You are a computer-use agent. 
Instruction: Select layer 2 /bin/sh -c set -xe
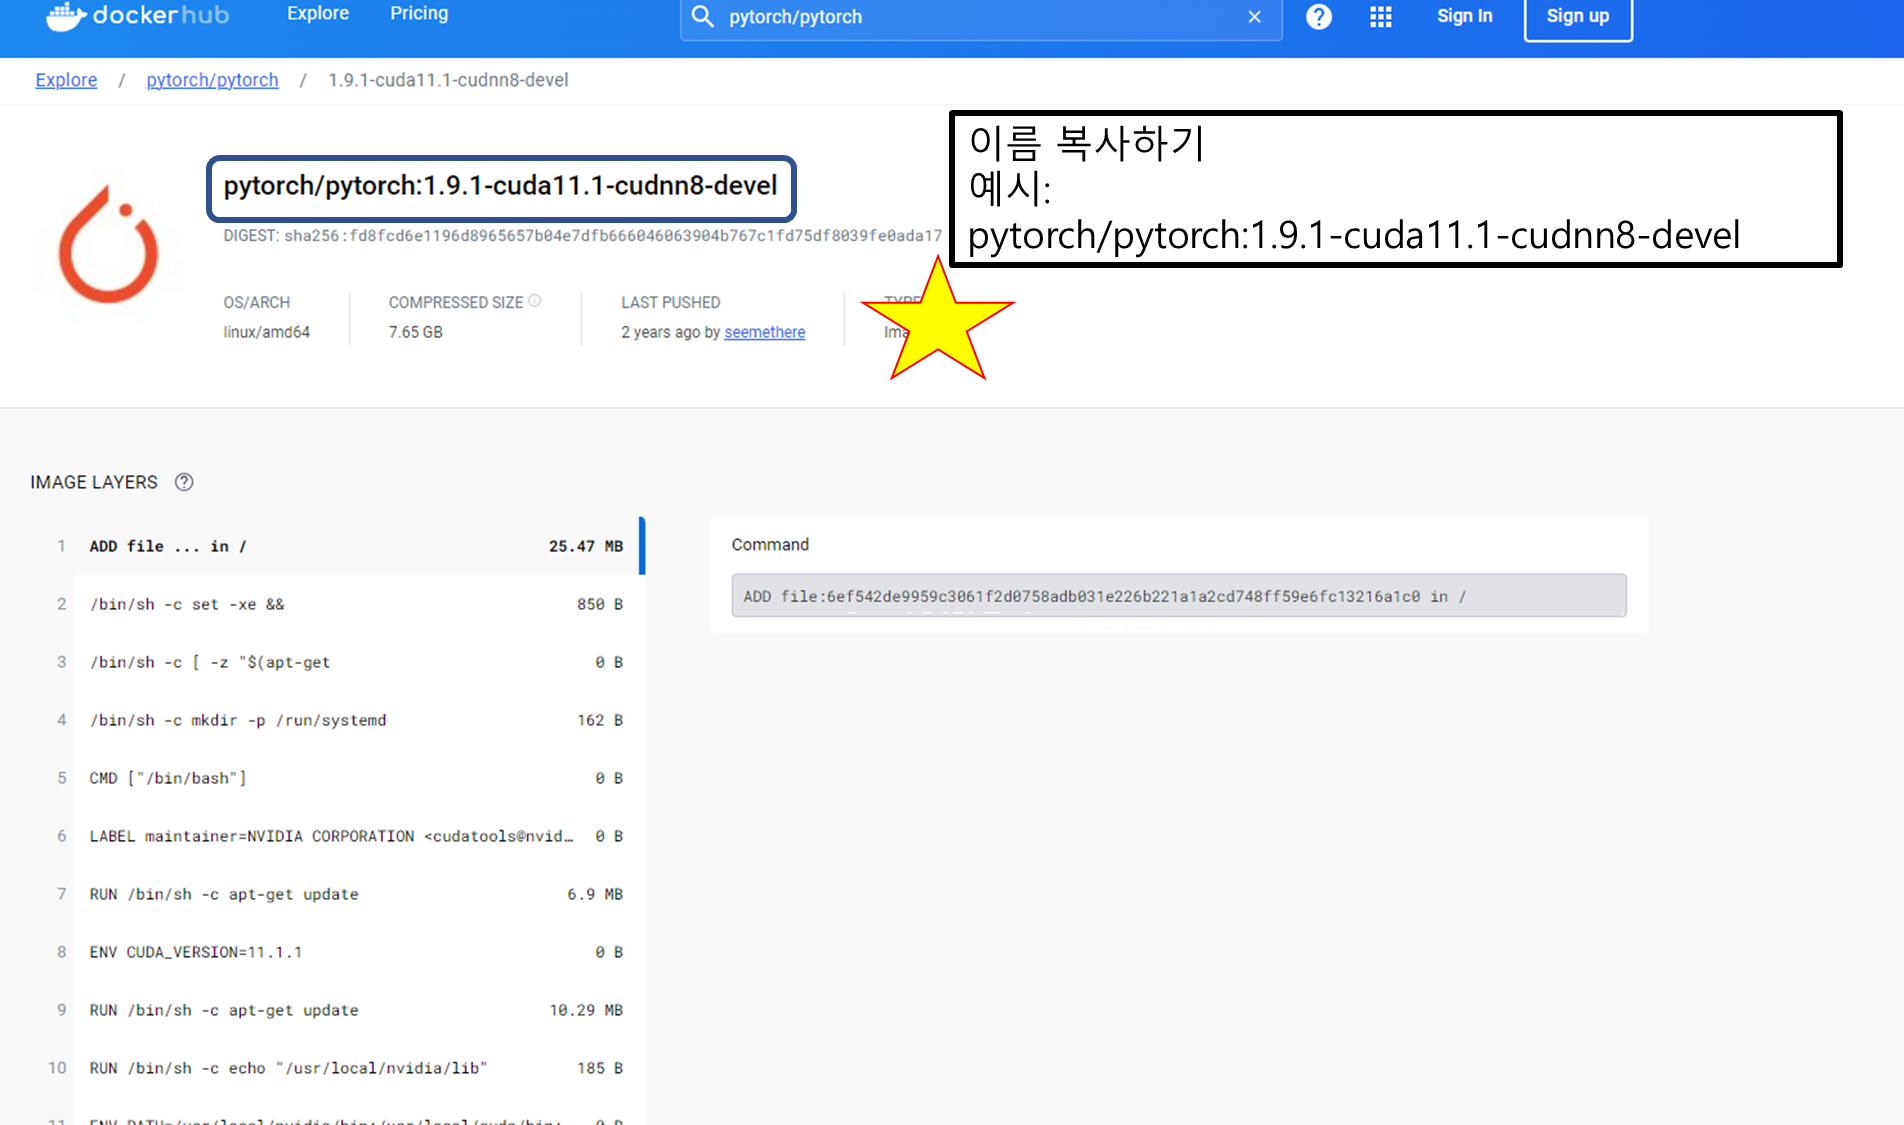(x=340, y=604)
